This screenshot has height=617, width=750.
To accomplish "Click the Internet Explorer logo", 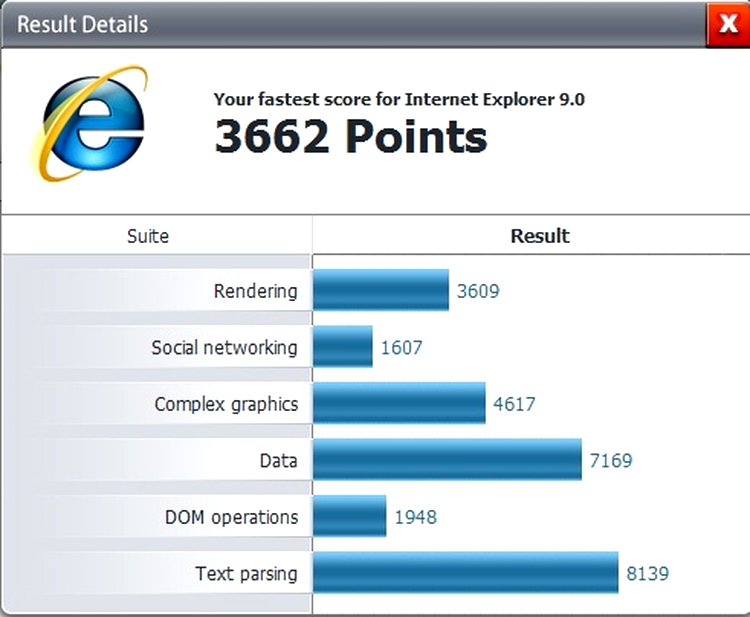I will 89,123.
